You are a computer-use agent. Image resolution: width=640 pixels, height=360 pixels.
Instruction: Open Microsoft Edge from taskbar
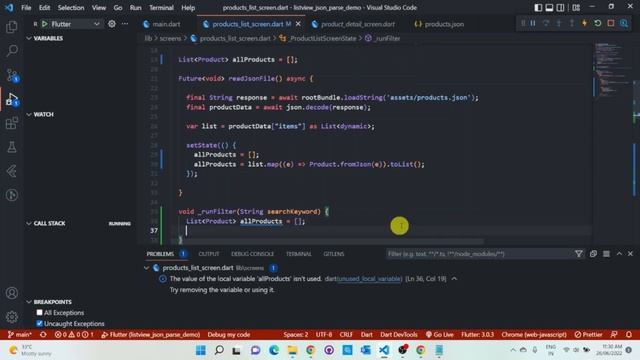(274, 350)
